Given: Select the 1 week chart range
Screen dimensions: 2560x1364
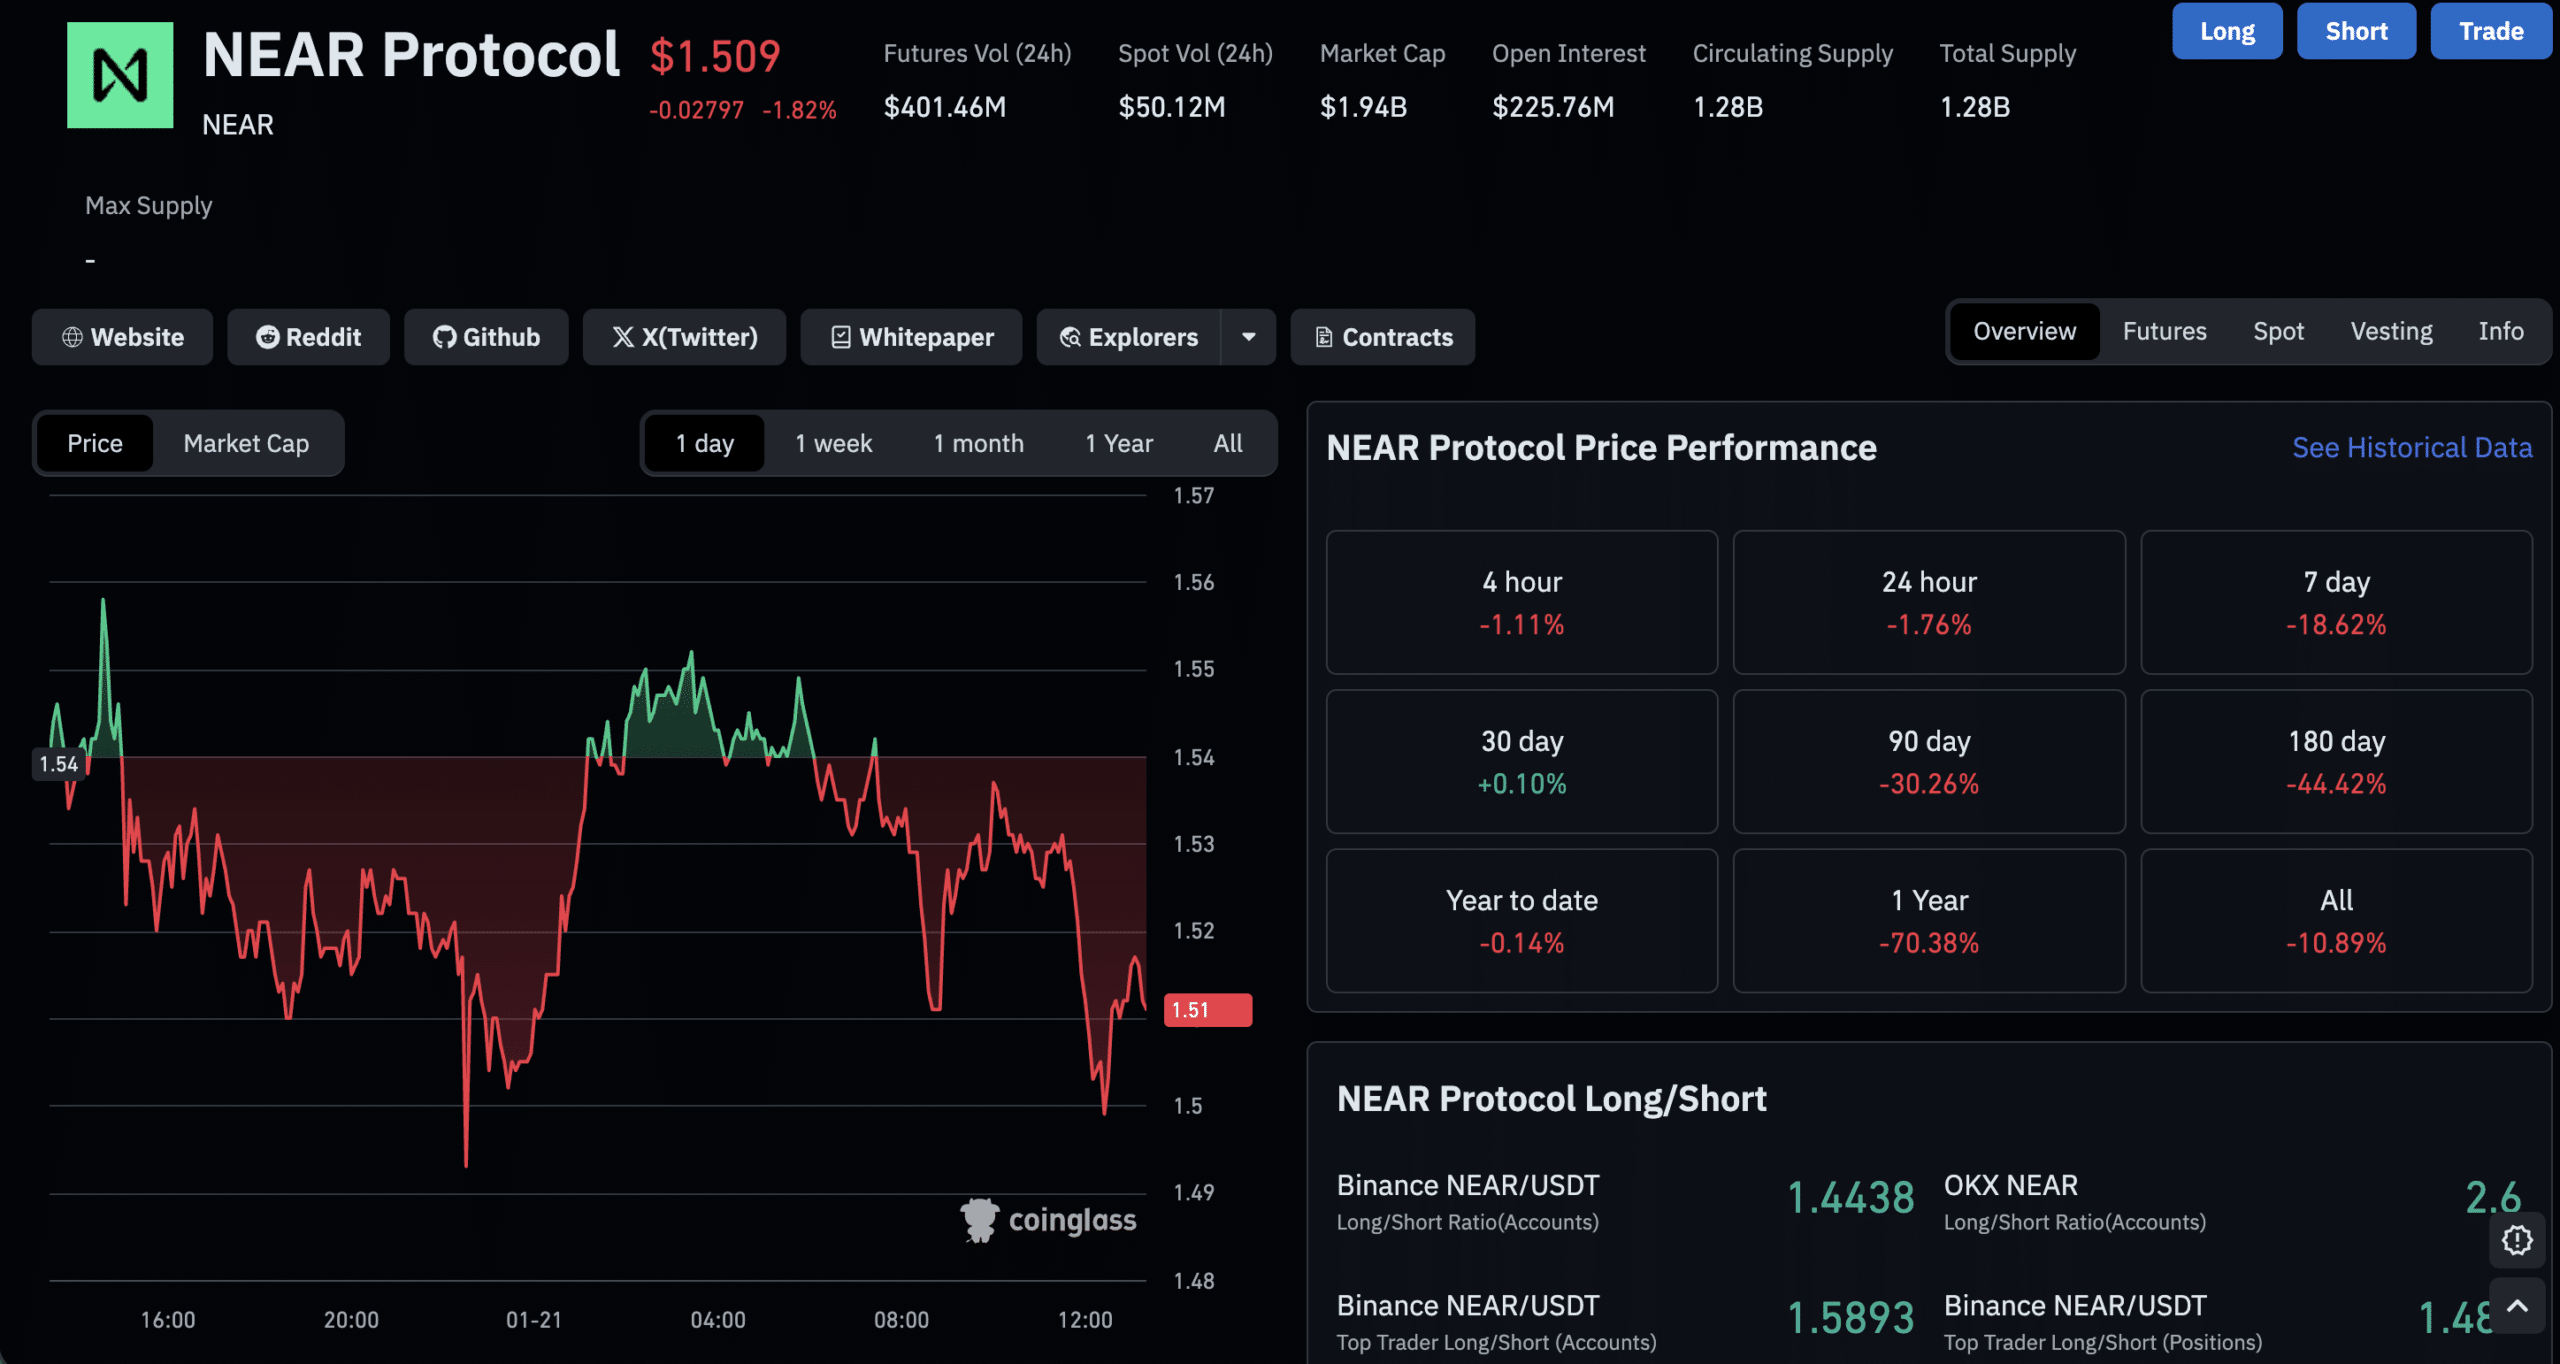Looking at the screenshot, I should pos(832,443).
